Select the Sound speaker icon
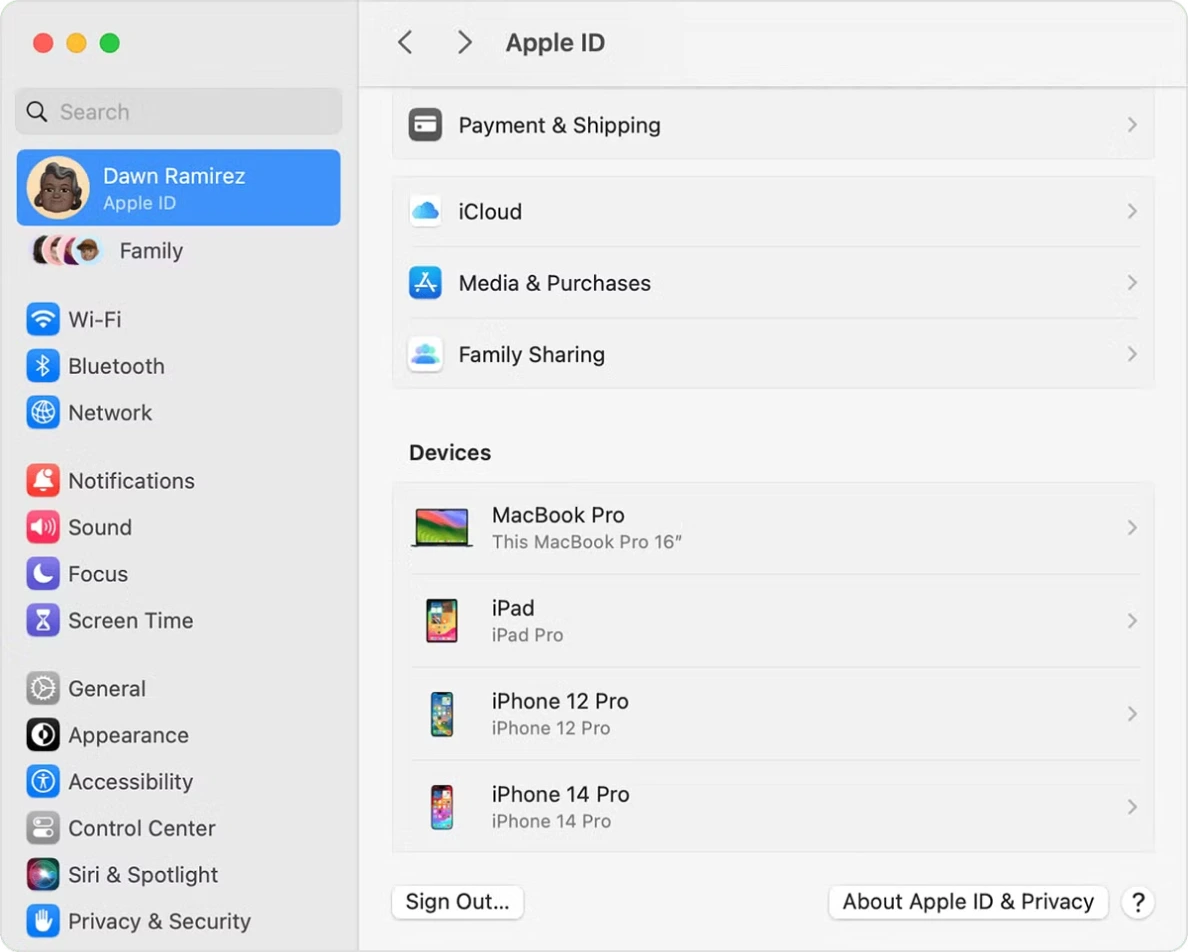Viewport: 1188px width, 952px height. point(43,527)
